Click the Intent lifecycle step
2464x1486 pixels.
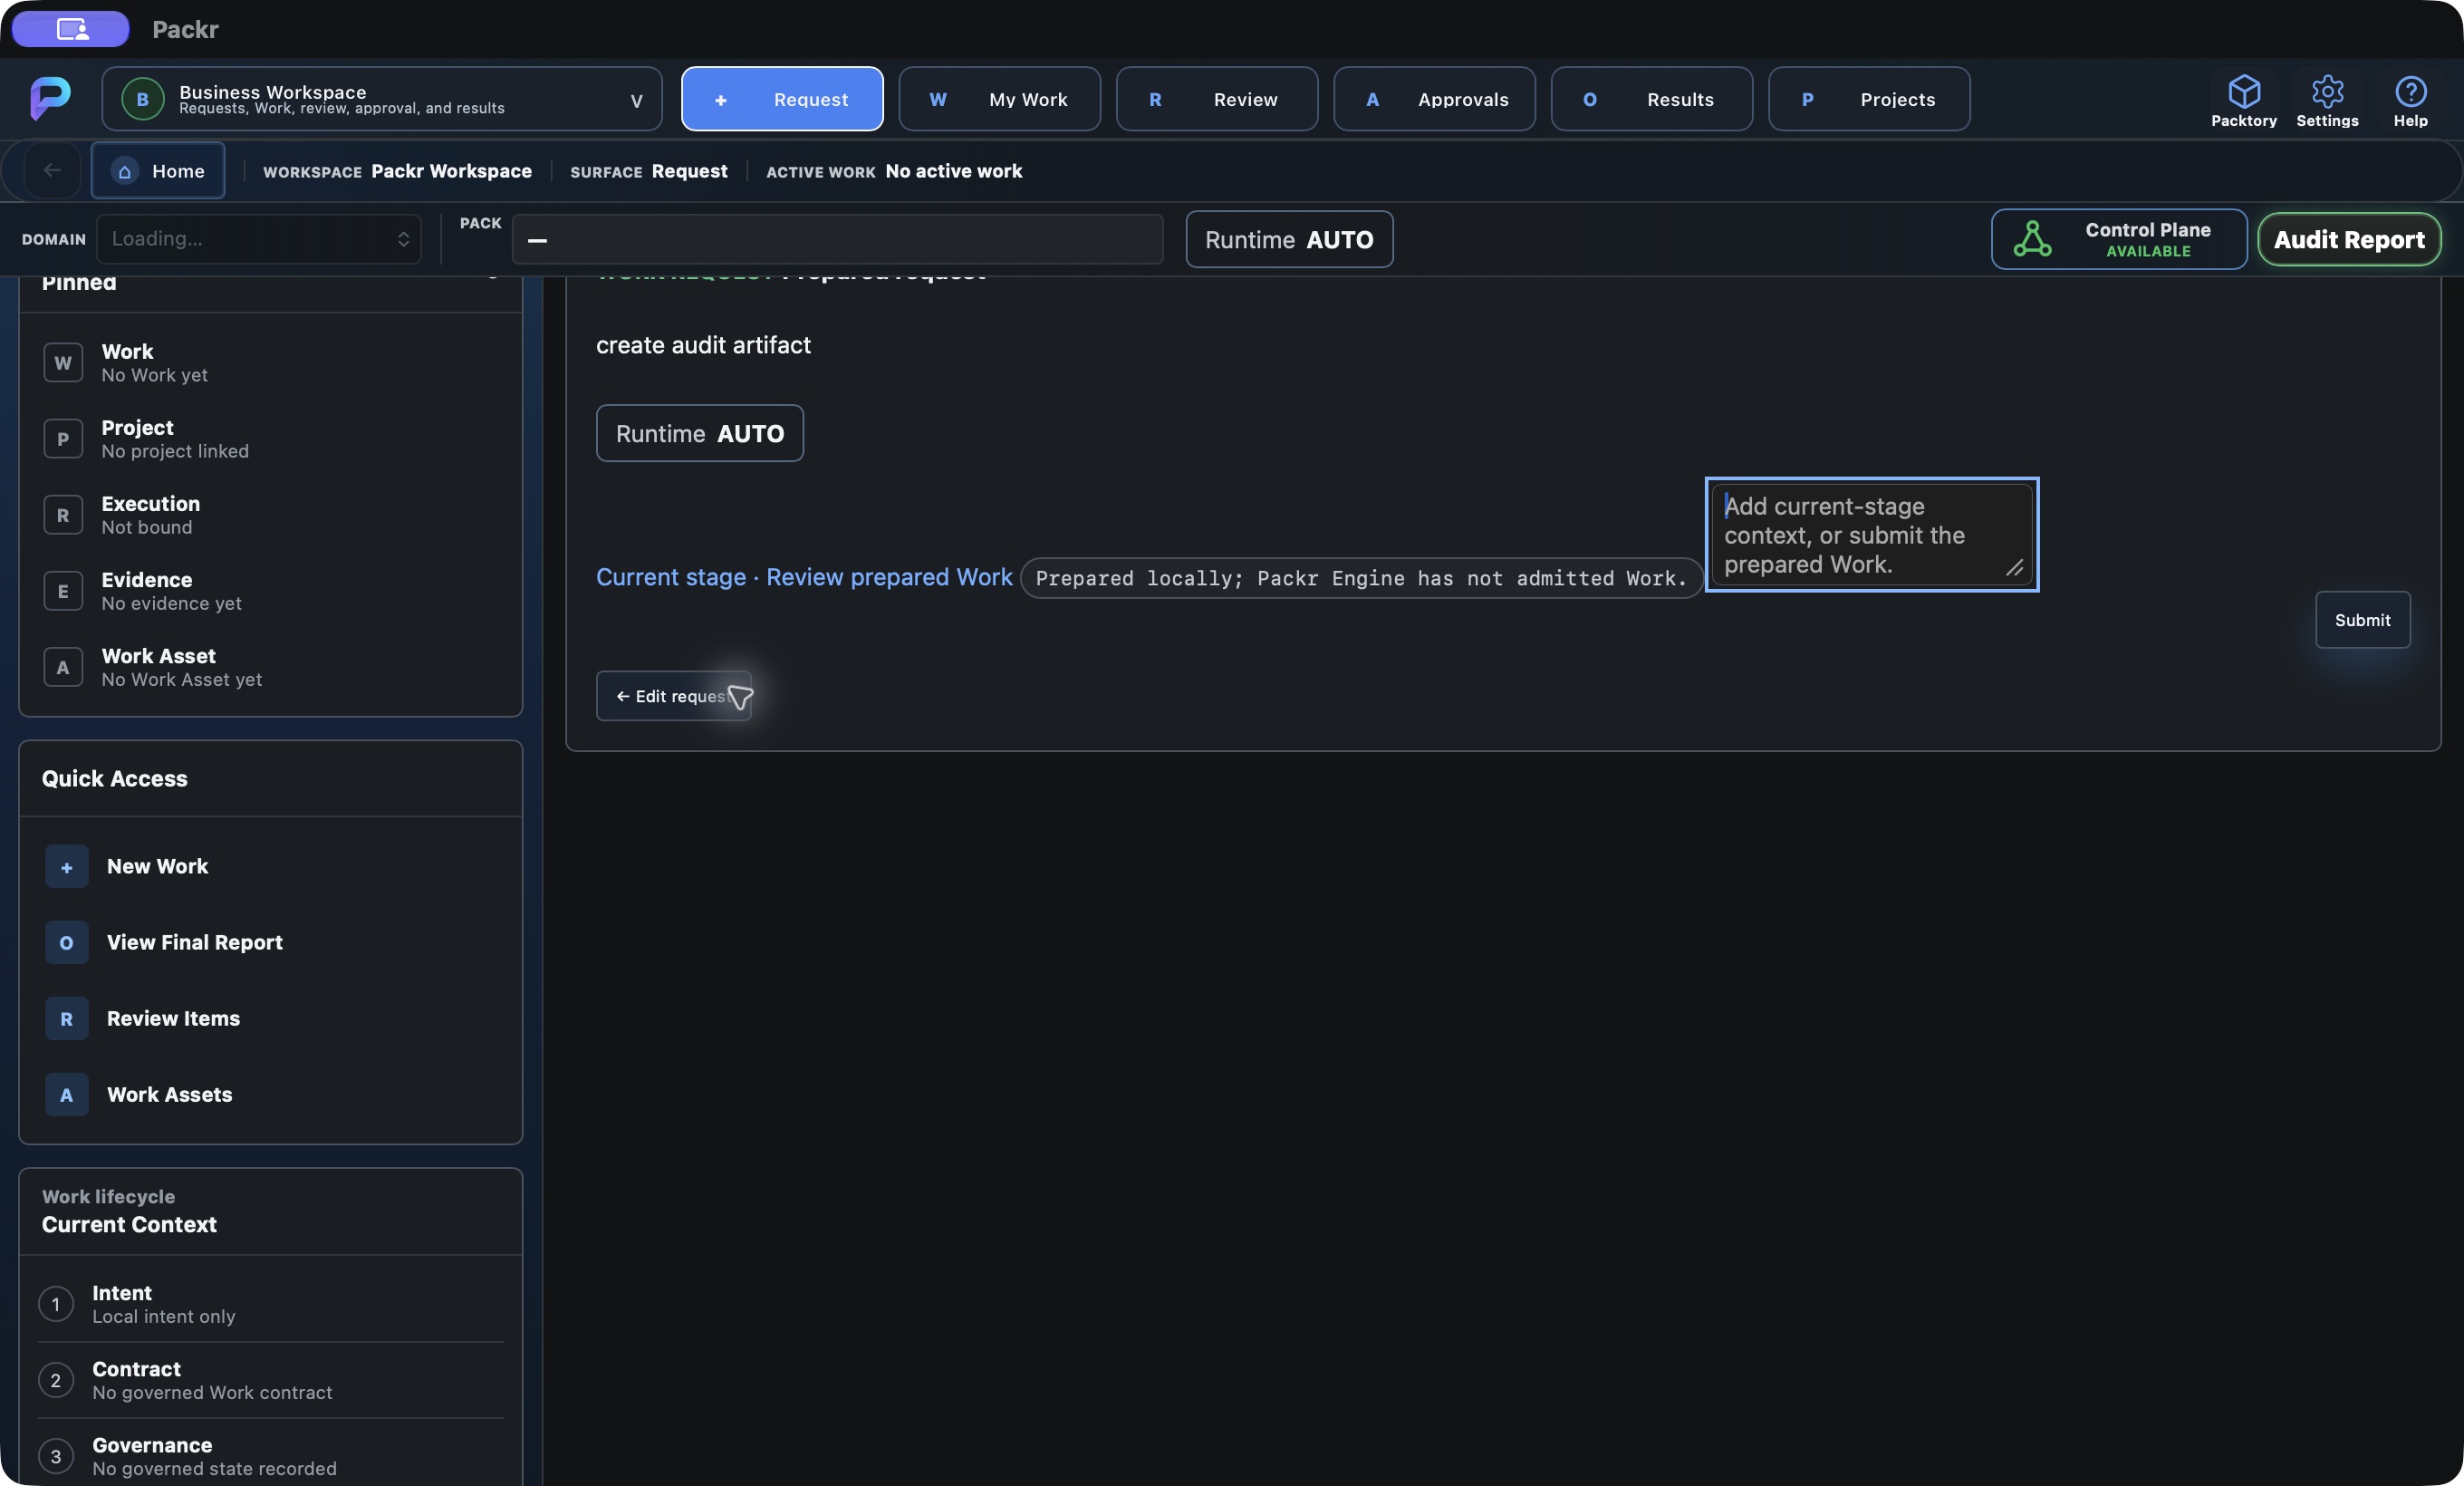[x=270, y=1304]
